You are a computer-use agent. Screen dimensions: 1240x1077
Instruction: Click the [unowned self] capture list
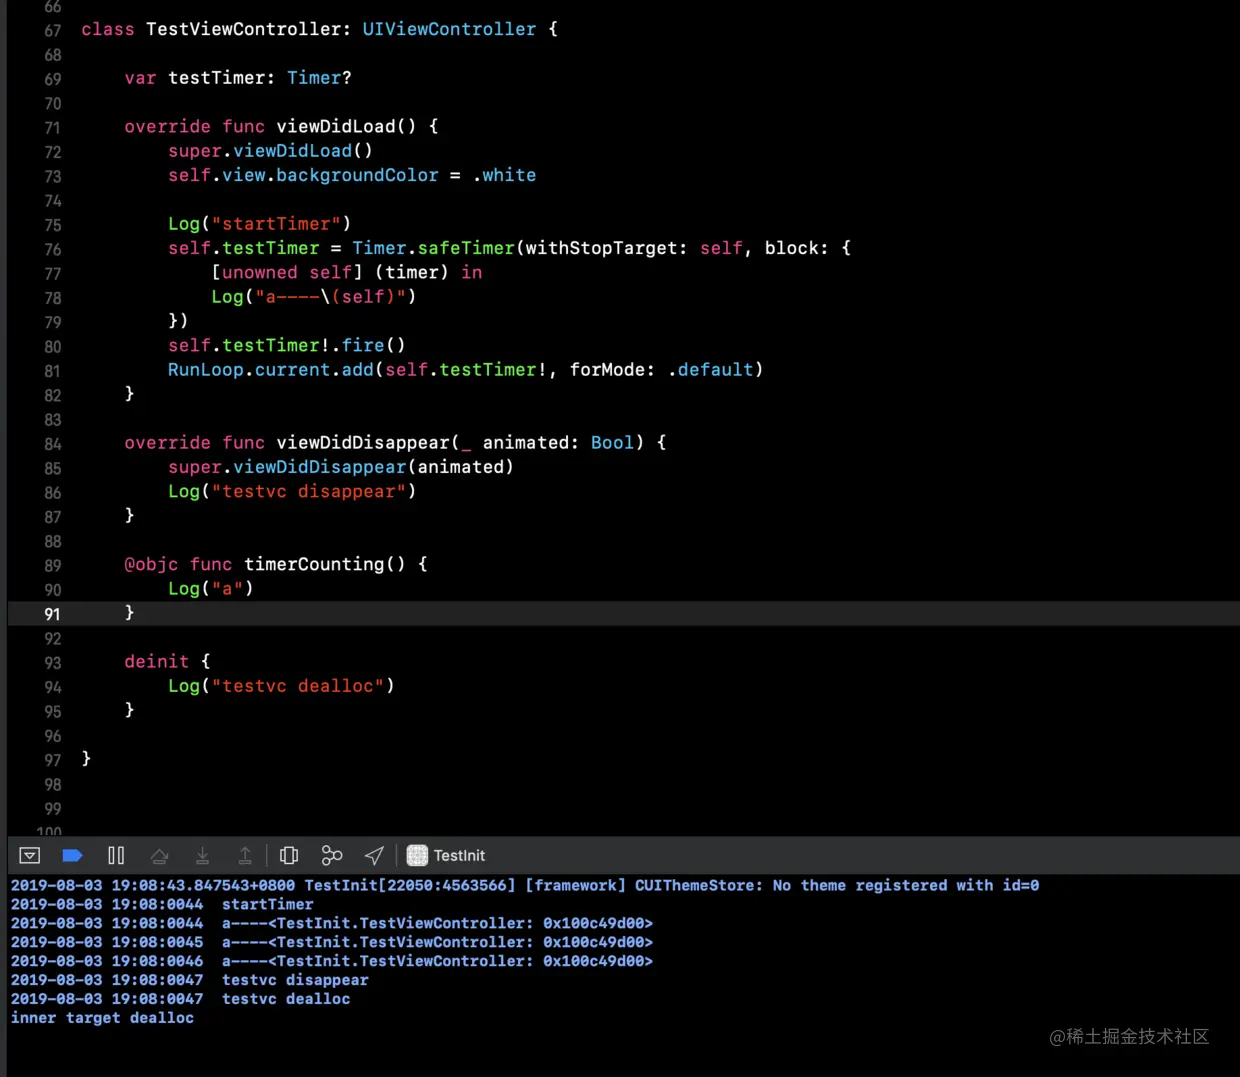pyautogui.click(x=287, y=272)
